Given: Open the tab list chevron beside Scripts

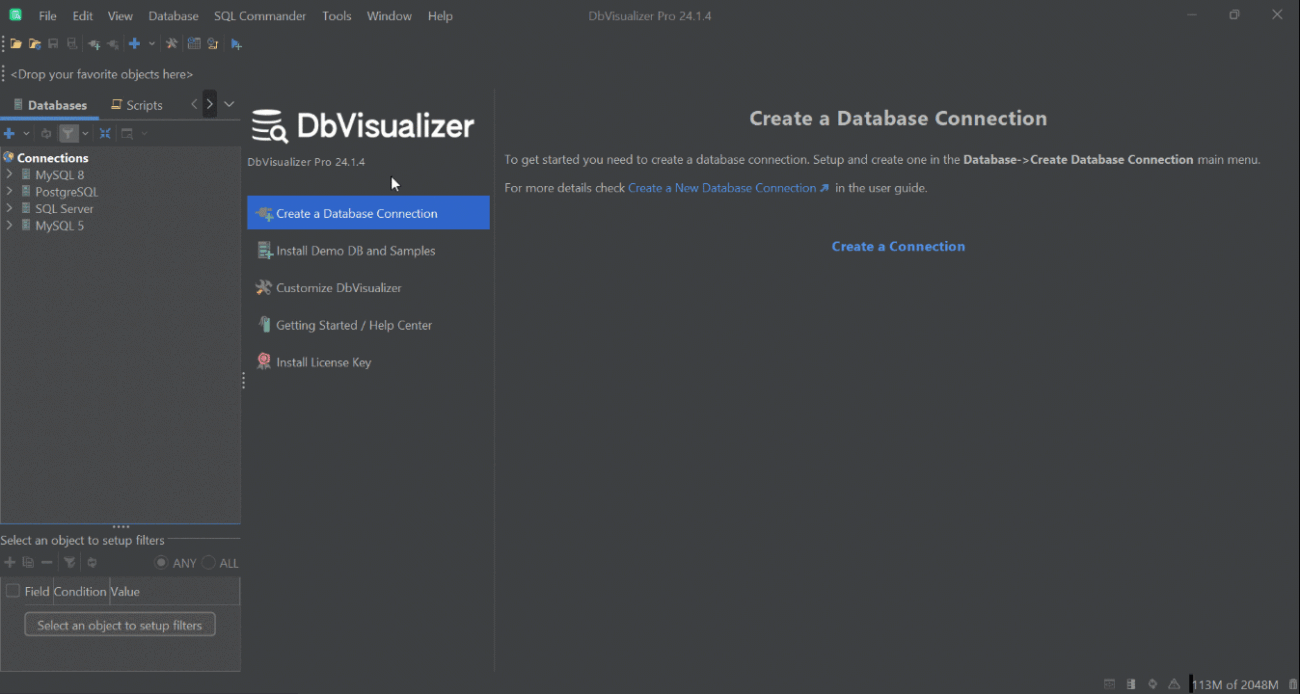Looking at the screenshot, I should [x=229, y=104].
